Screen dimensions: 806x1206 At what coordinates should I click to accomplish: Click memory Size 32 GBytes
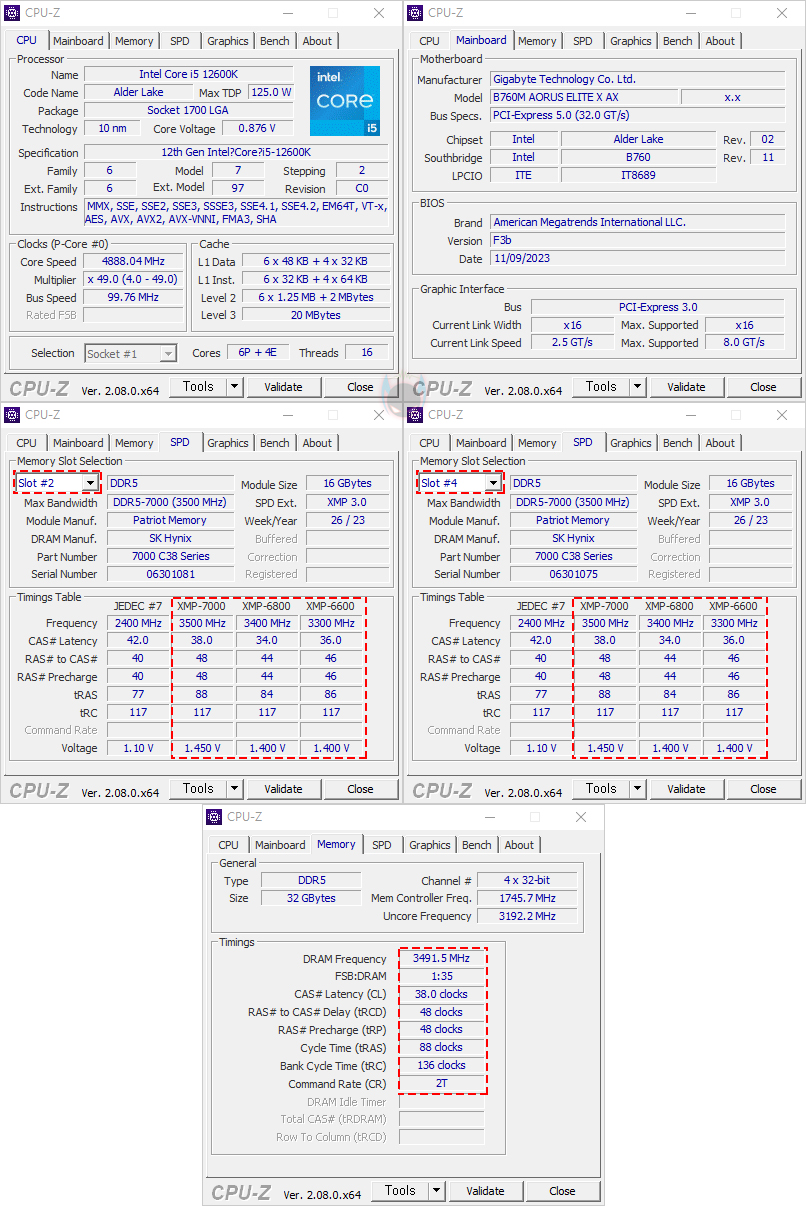[x=311, y=899]
